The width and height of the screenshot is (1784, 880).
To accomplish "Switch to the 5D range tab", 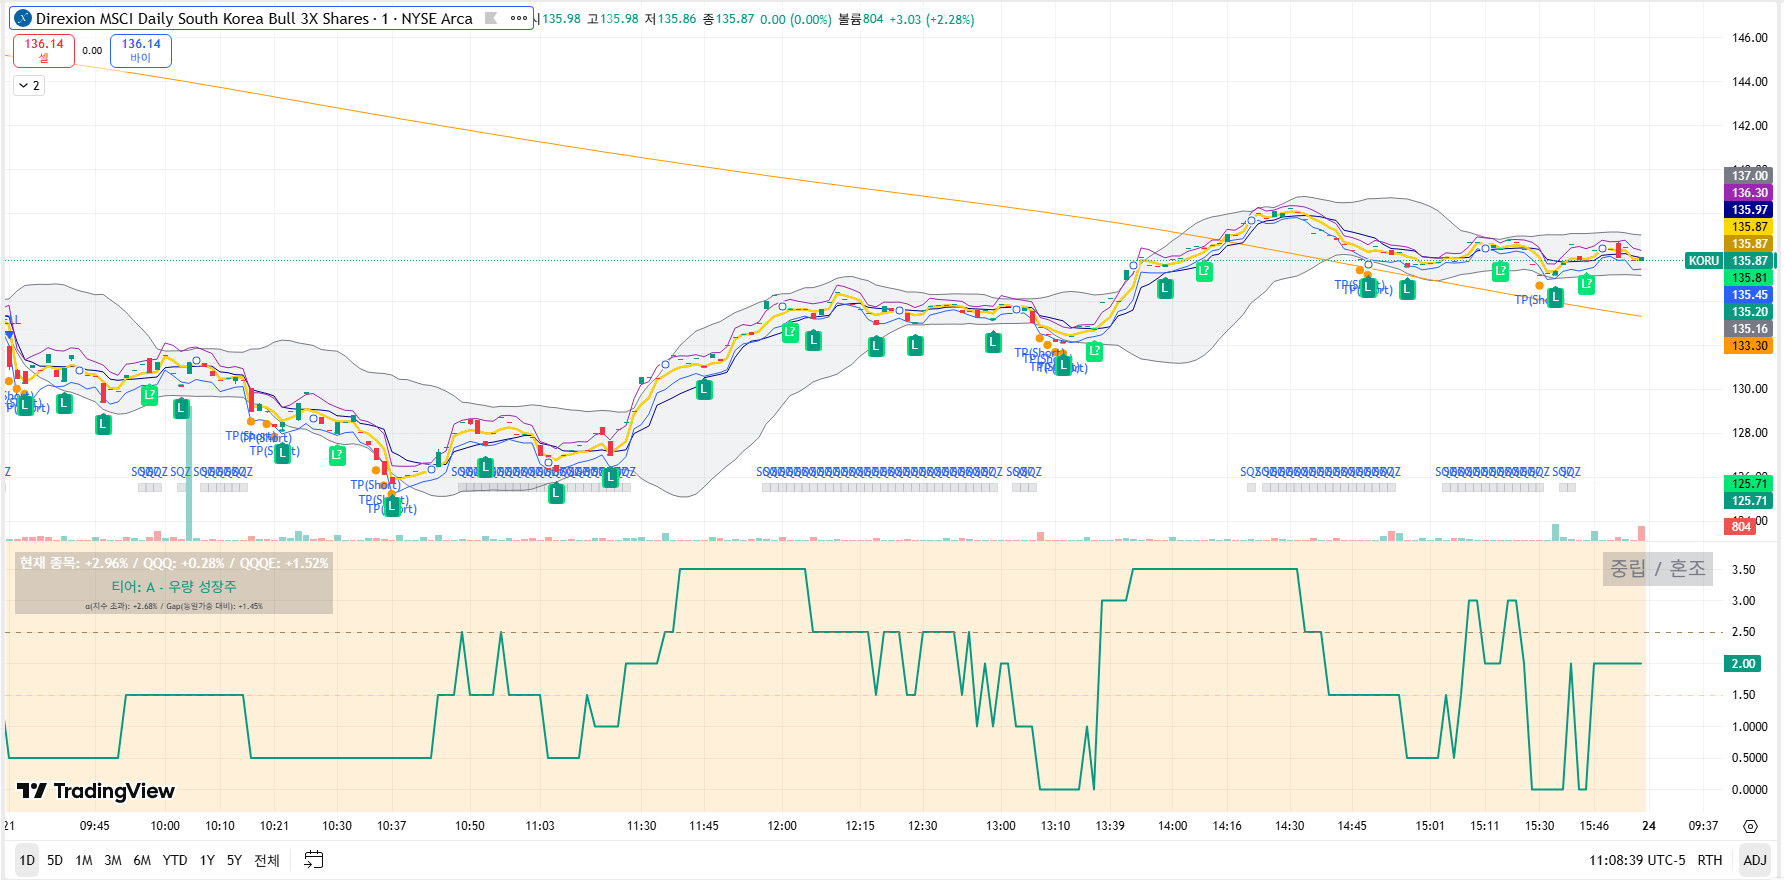I will [55, 860].
